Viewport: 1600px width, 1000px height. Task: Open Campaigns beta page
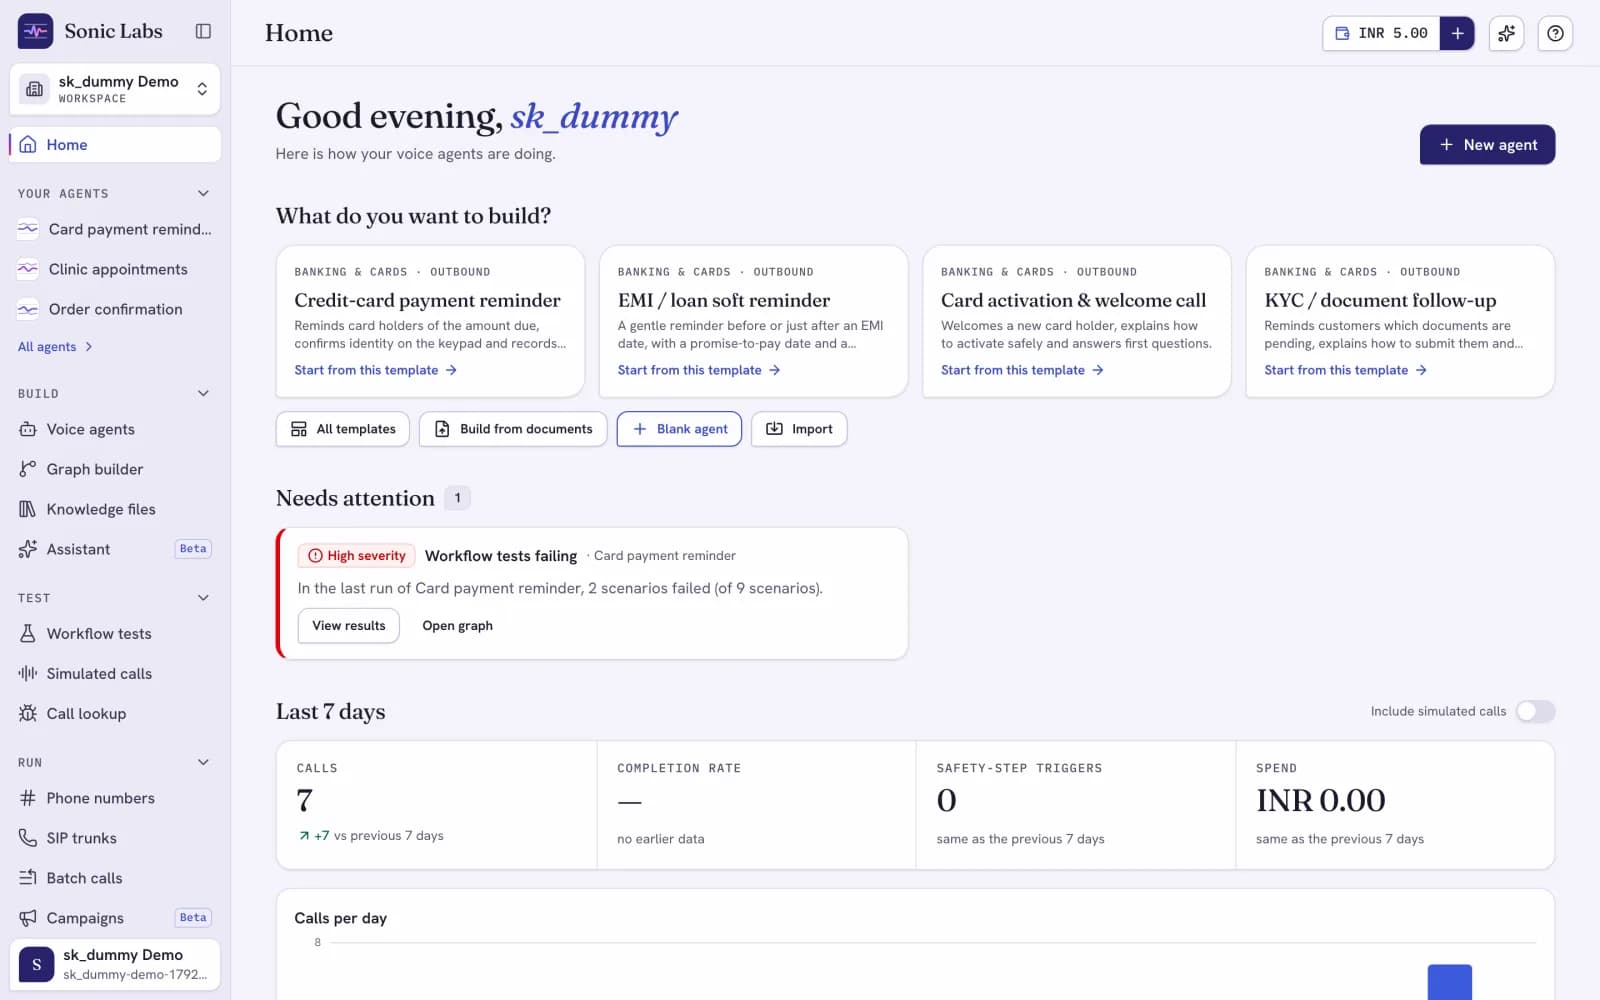[115, 918]
